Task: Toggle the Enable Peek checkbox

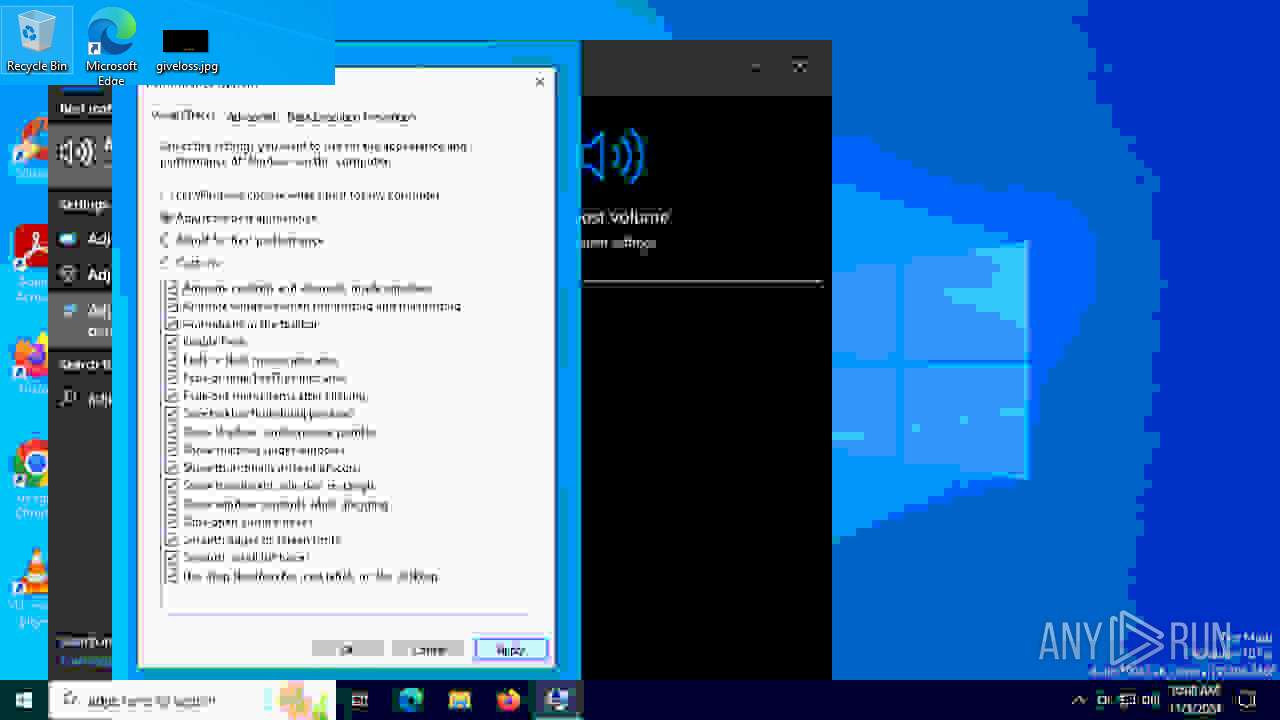Action: pos(172,341)
